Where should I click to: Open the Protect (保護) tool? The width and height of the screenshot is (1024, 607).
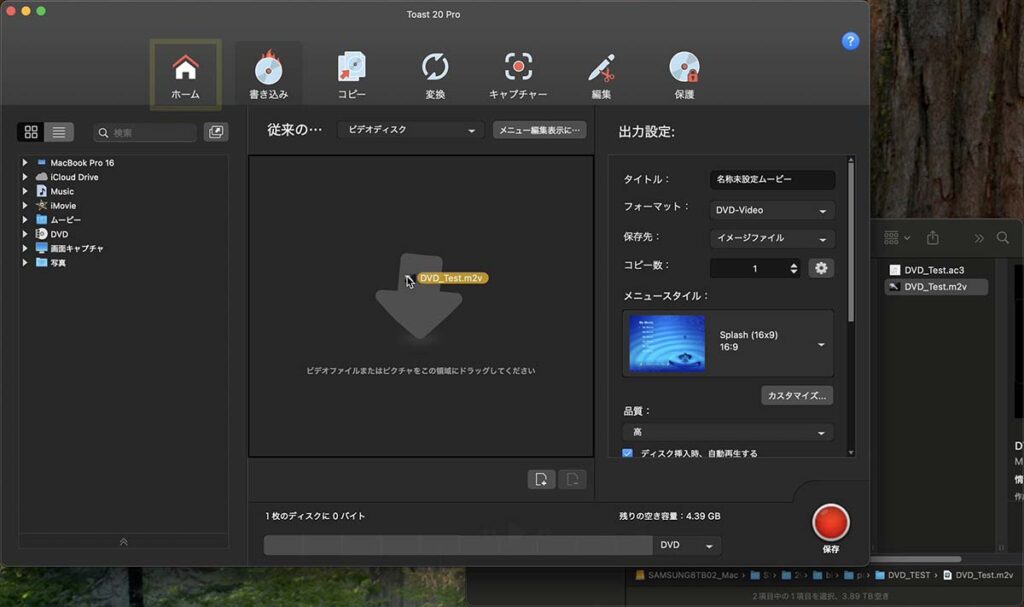coord(684,75)
